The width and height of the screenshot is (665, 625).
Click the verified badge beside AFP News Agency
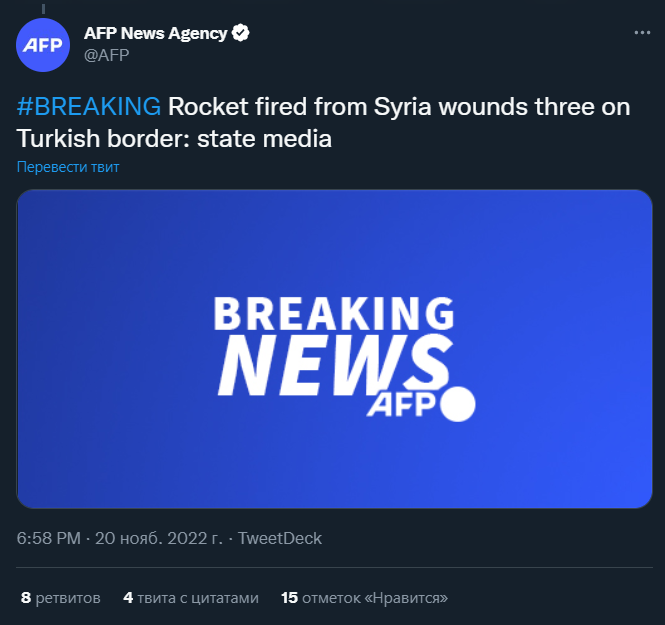tap(241, 33)
